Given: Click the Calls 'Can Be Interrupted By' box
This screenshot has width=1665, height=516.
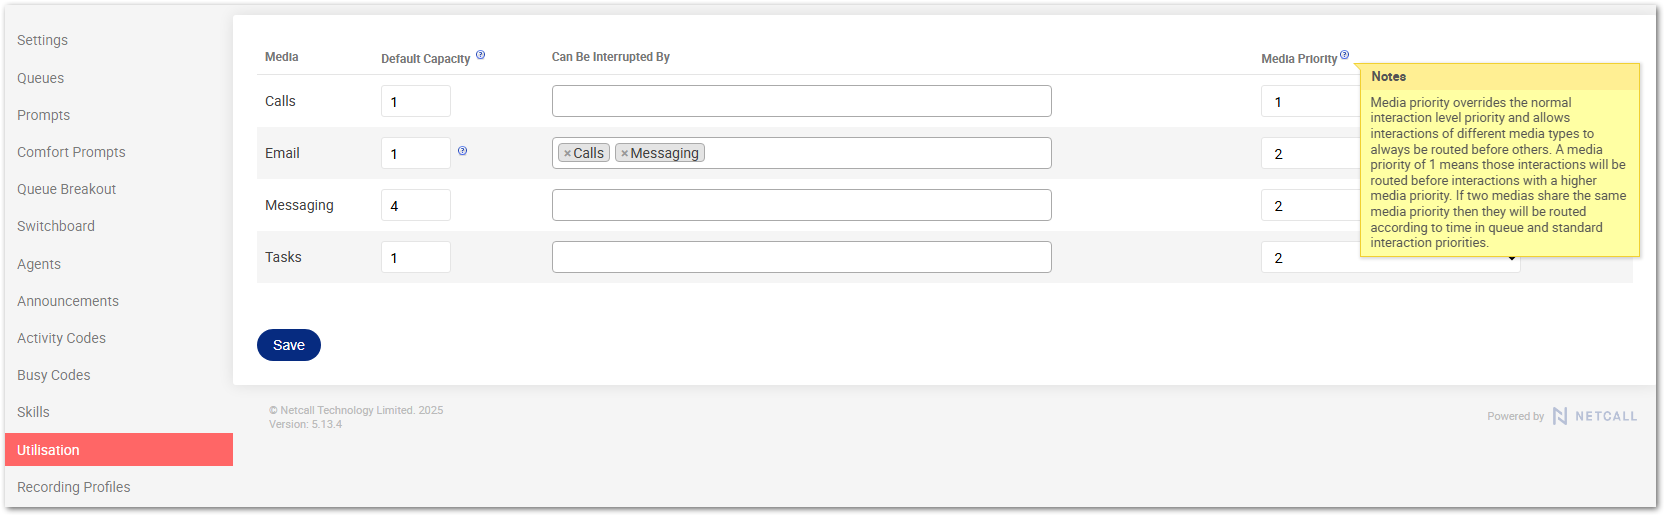Looking at the screenshot, I should point(801,101).
